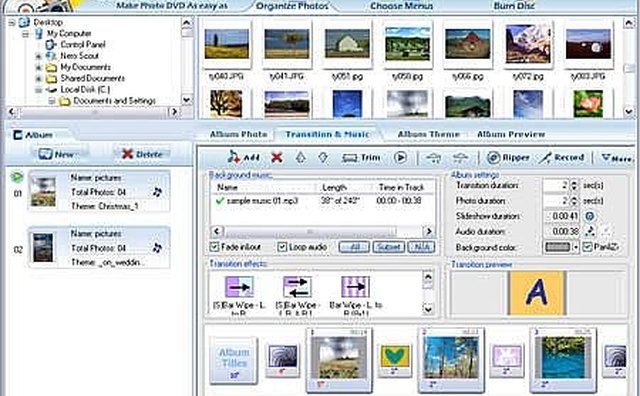Expand the My Documents tree node
640x396 pixels.
coord(39,67)
